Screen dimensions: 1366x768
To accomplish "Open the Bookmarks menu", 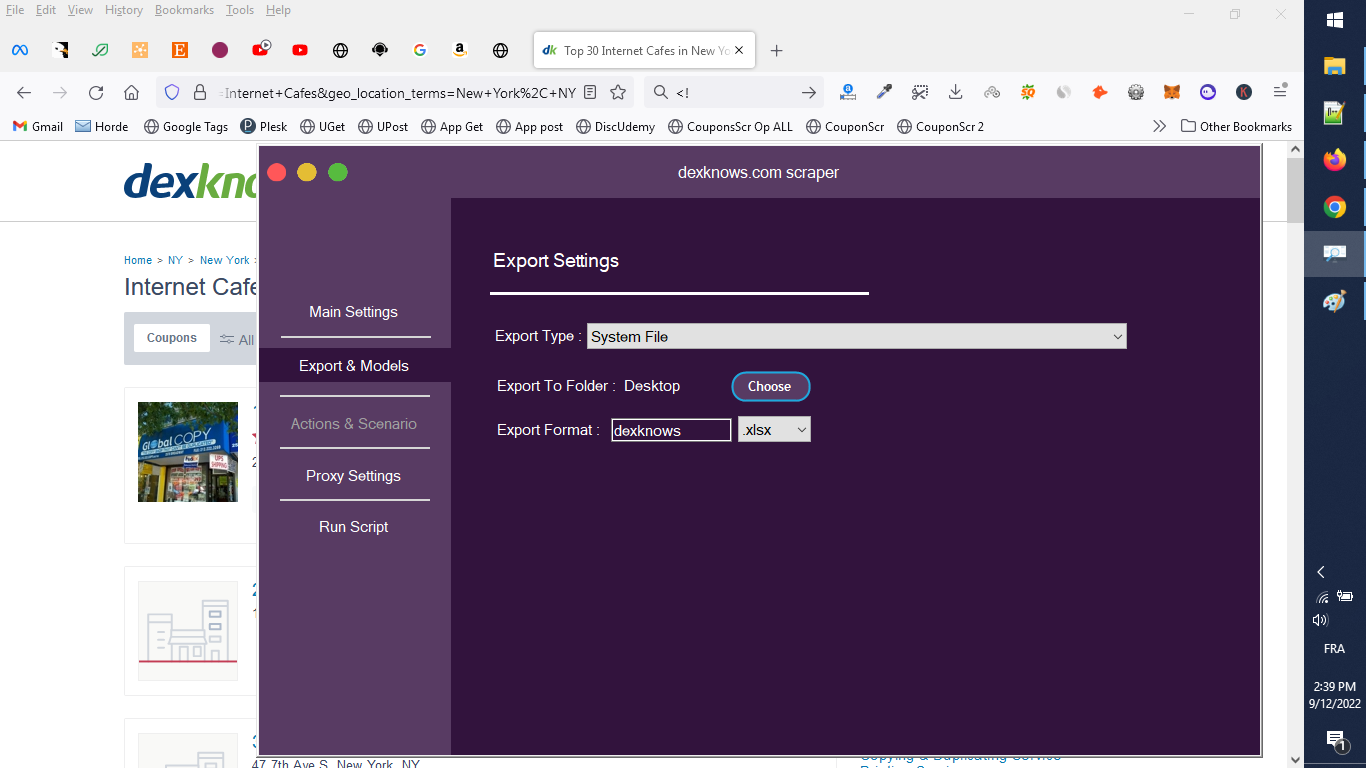I will [184, 10].
